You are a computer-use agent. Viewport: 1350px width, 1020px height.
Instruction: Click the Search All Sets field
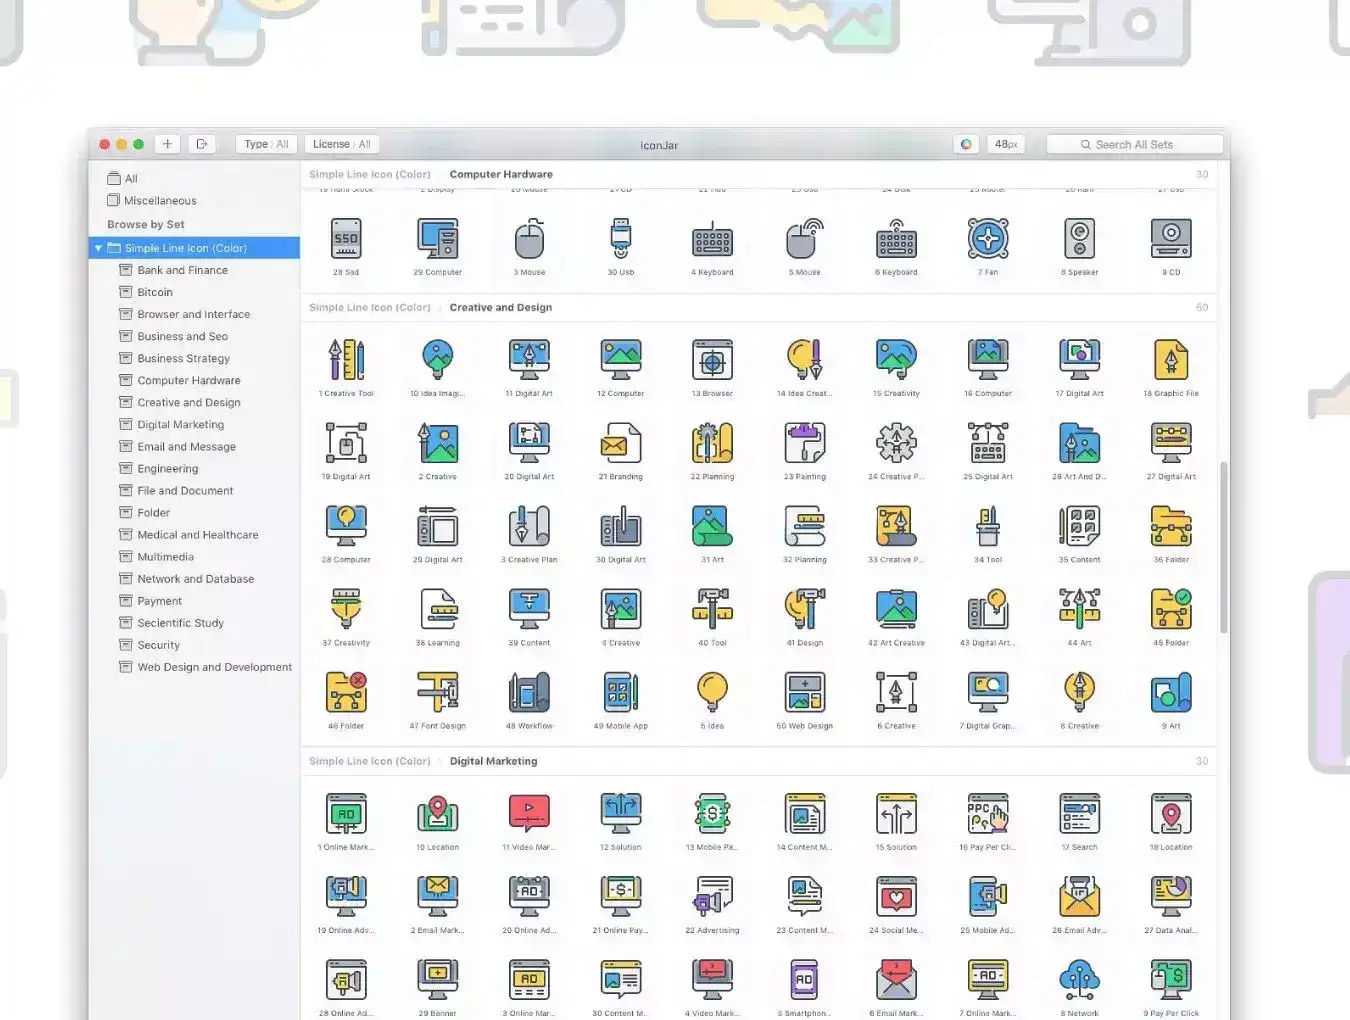point(1134,144)
